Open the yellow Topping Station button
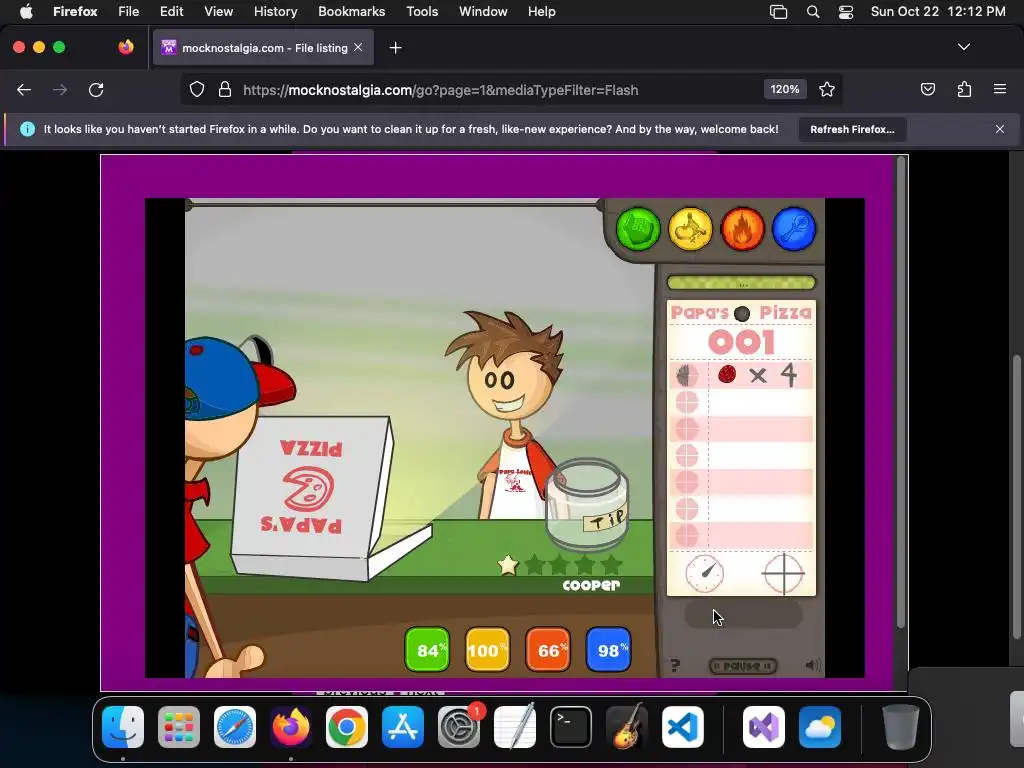1024x768 pixels. (690, 229)
